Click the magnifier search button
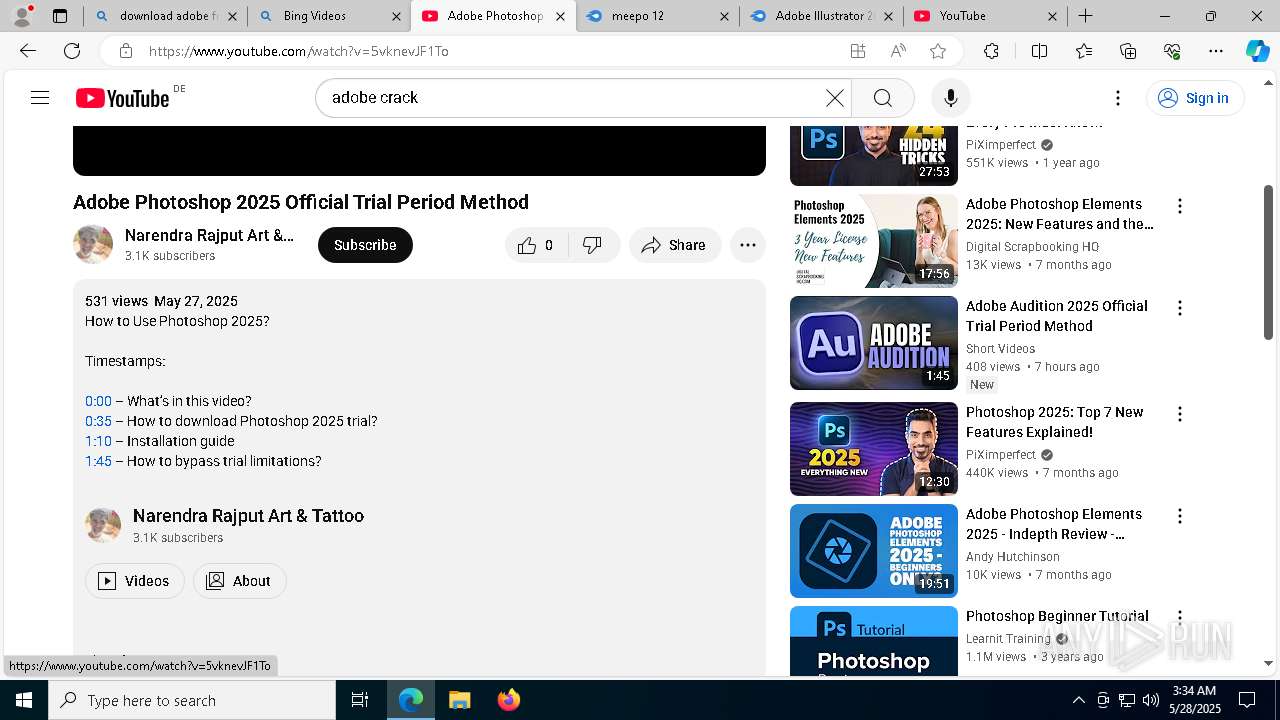Screen dimensions: 1280x720 point(883,98)
